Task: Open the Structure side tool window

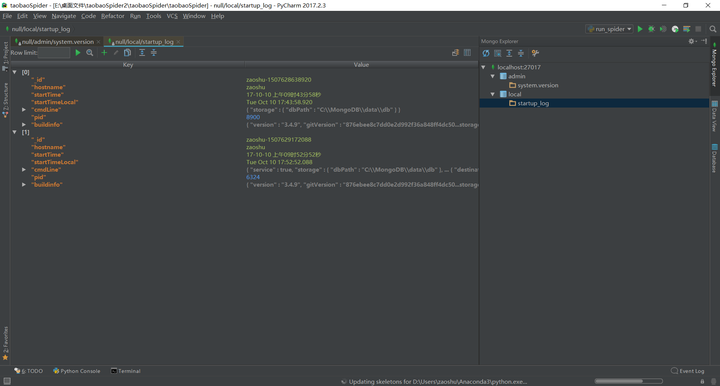Action: [x=5, y=100]
